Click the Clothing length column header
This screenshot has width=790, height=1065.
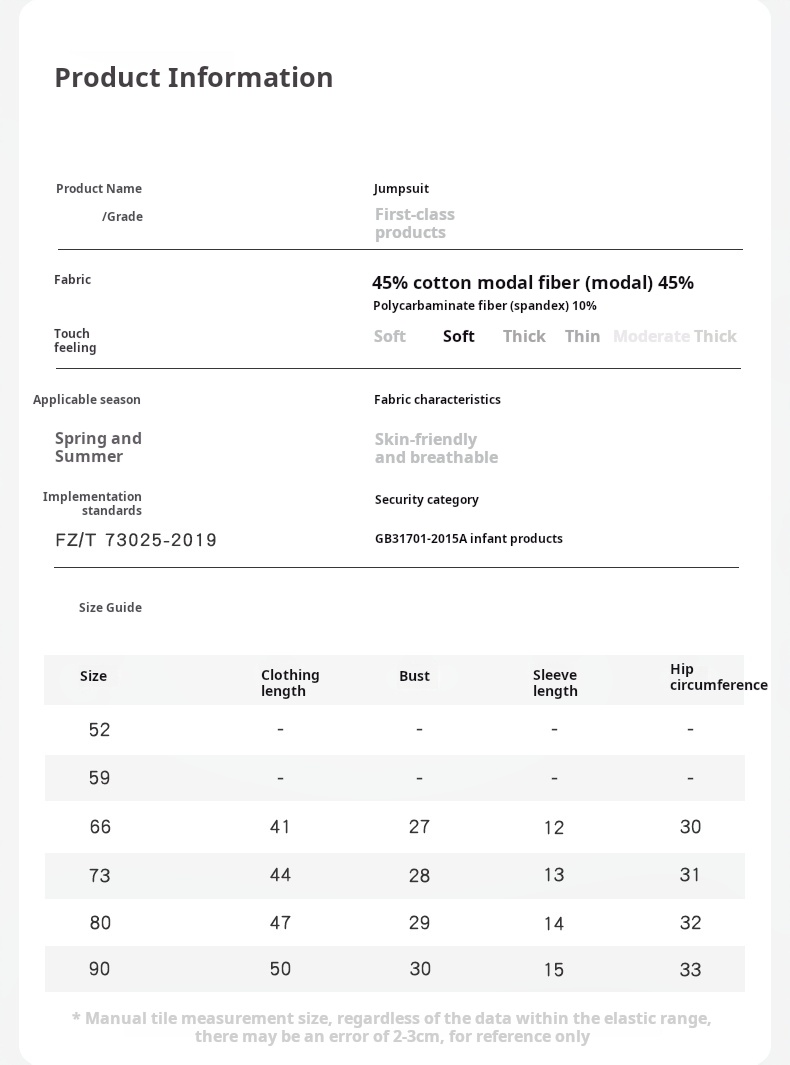(290, 683)
